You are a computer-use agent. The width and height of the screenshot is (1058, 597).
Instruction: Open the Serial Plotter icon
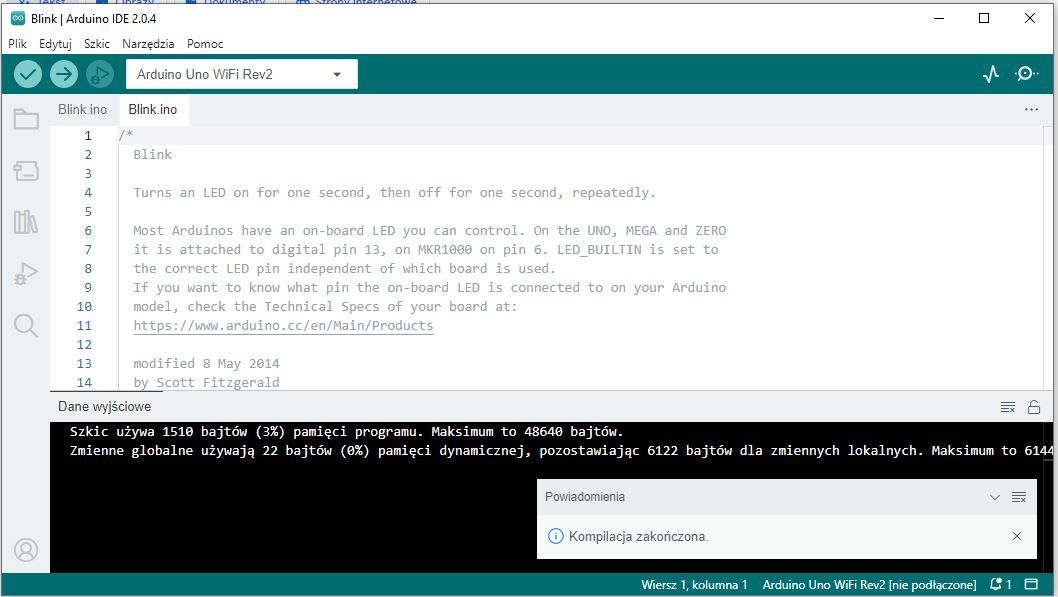990,73
